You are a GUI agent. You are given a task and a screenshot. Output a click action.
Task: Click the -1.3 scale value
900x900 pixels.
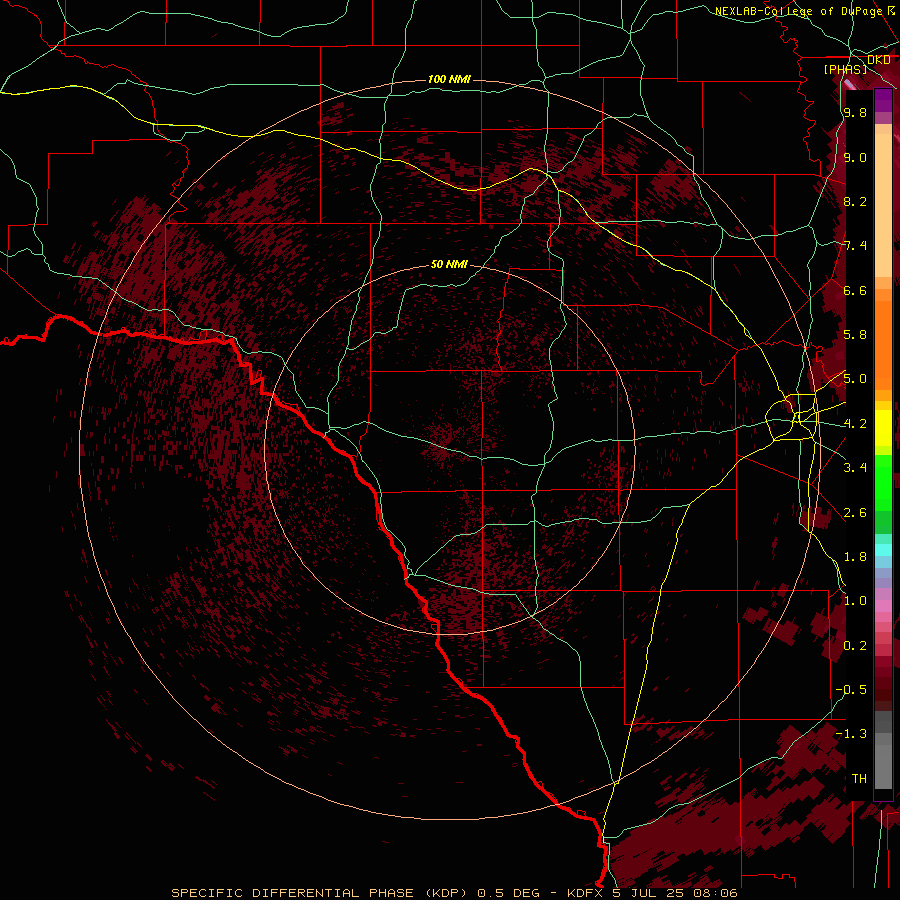851,734
